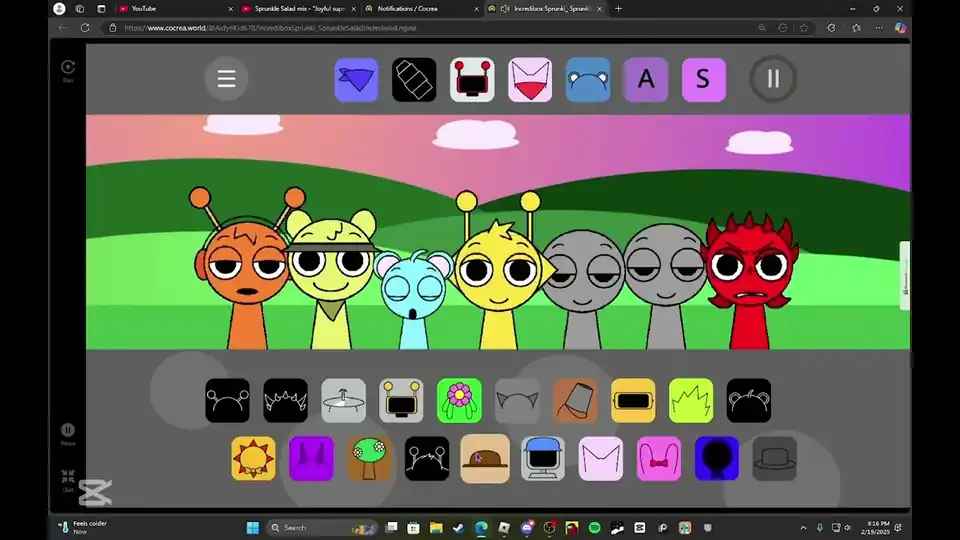
Task: Pick the blue-capped computer character icon
Action: [x=543, y=458]
